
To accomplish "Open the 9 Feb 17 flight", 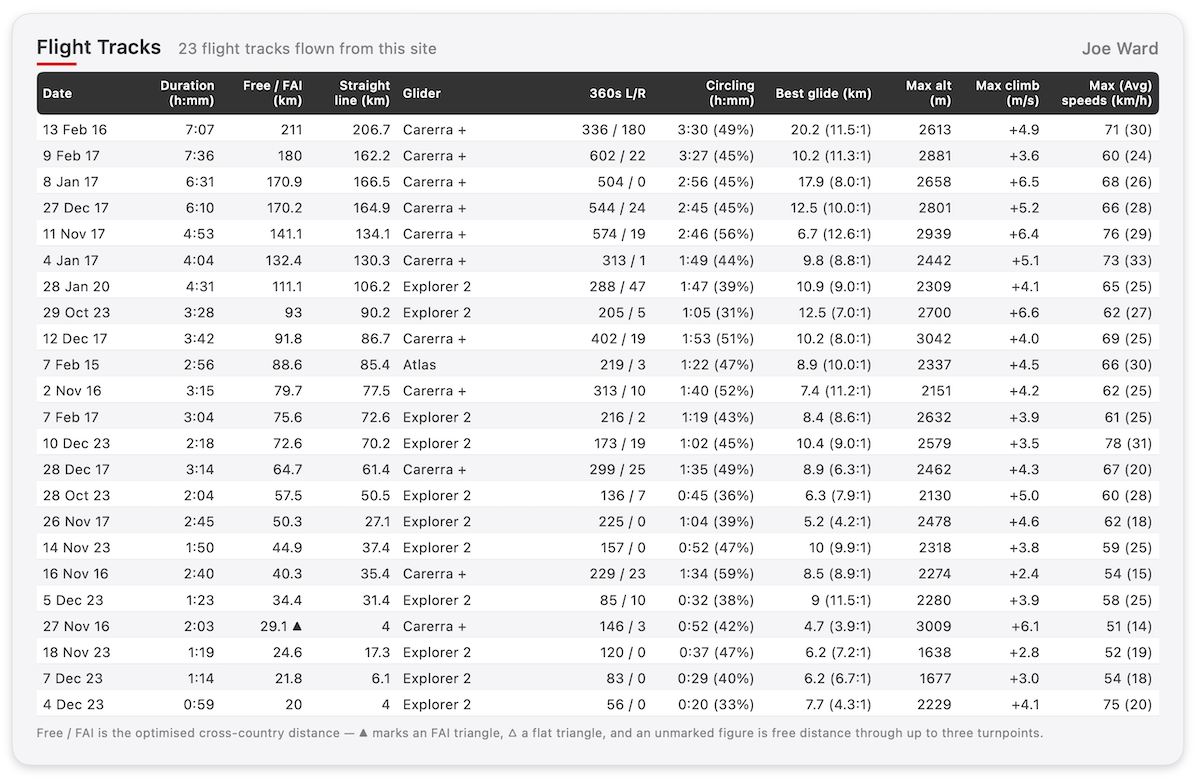I will [598, 155].
